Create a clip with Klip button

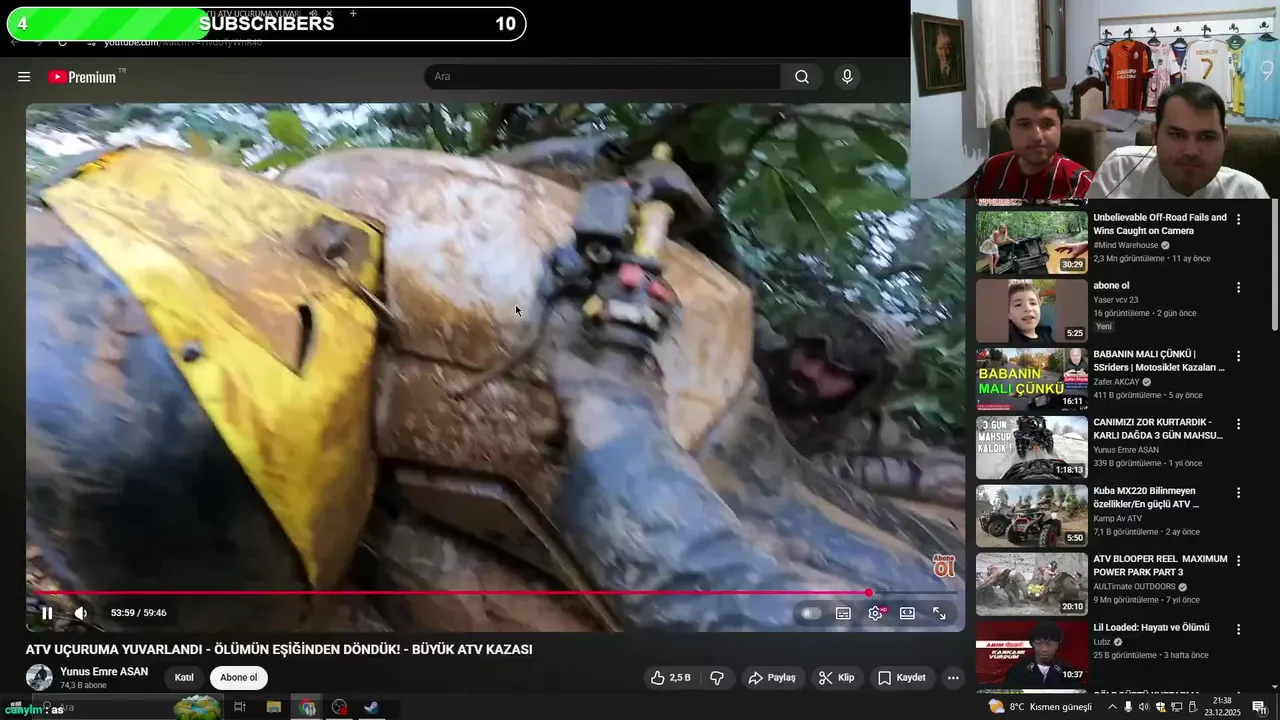[x=836, y=678]
